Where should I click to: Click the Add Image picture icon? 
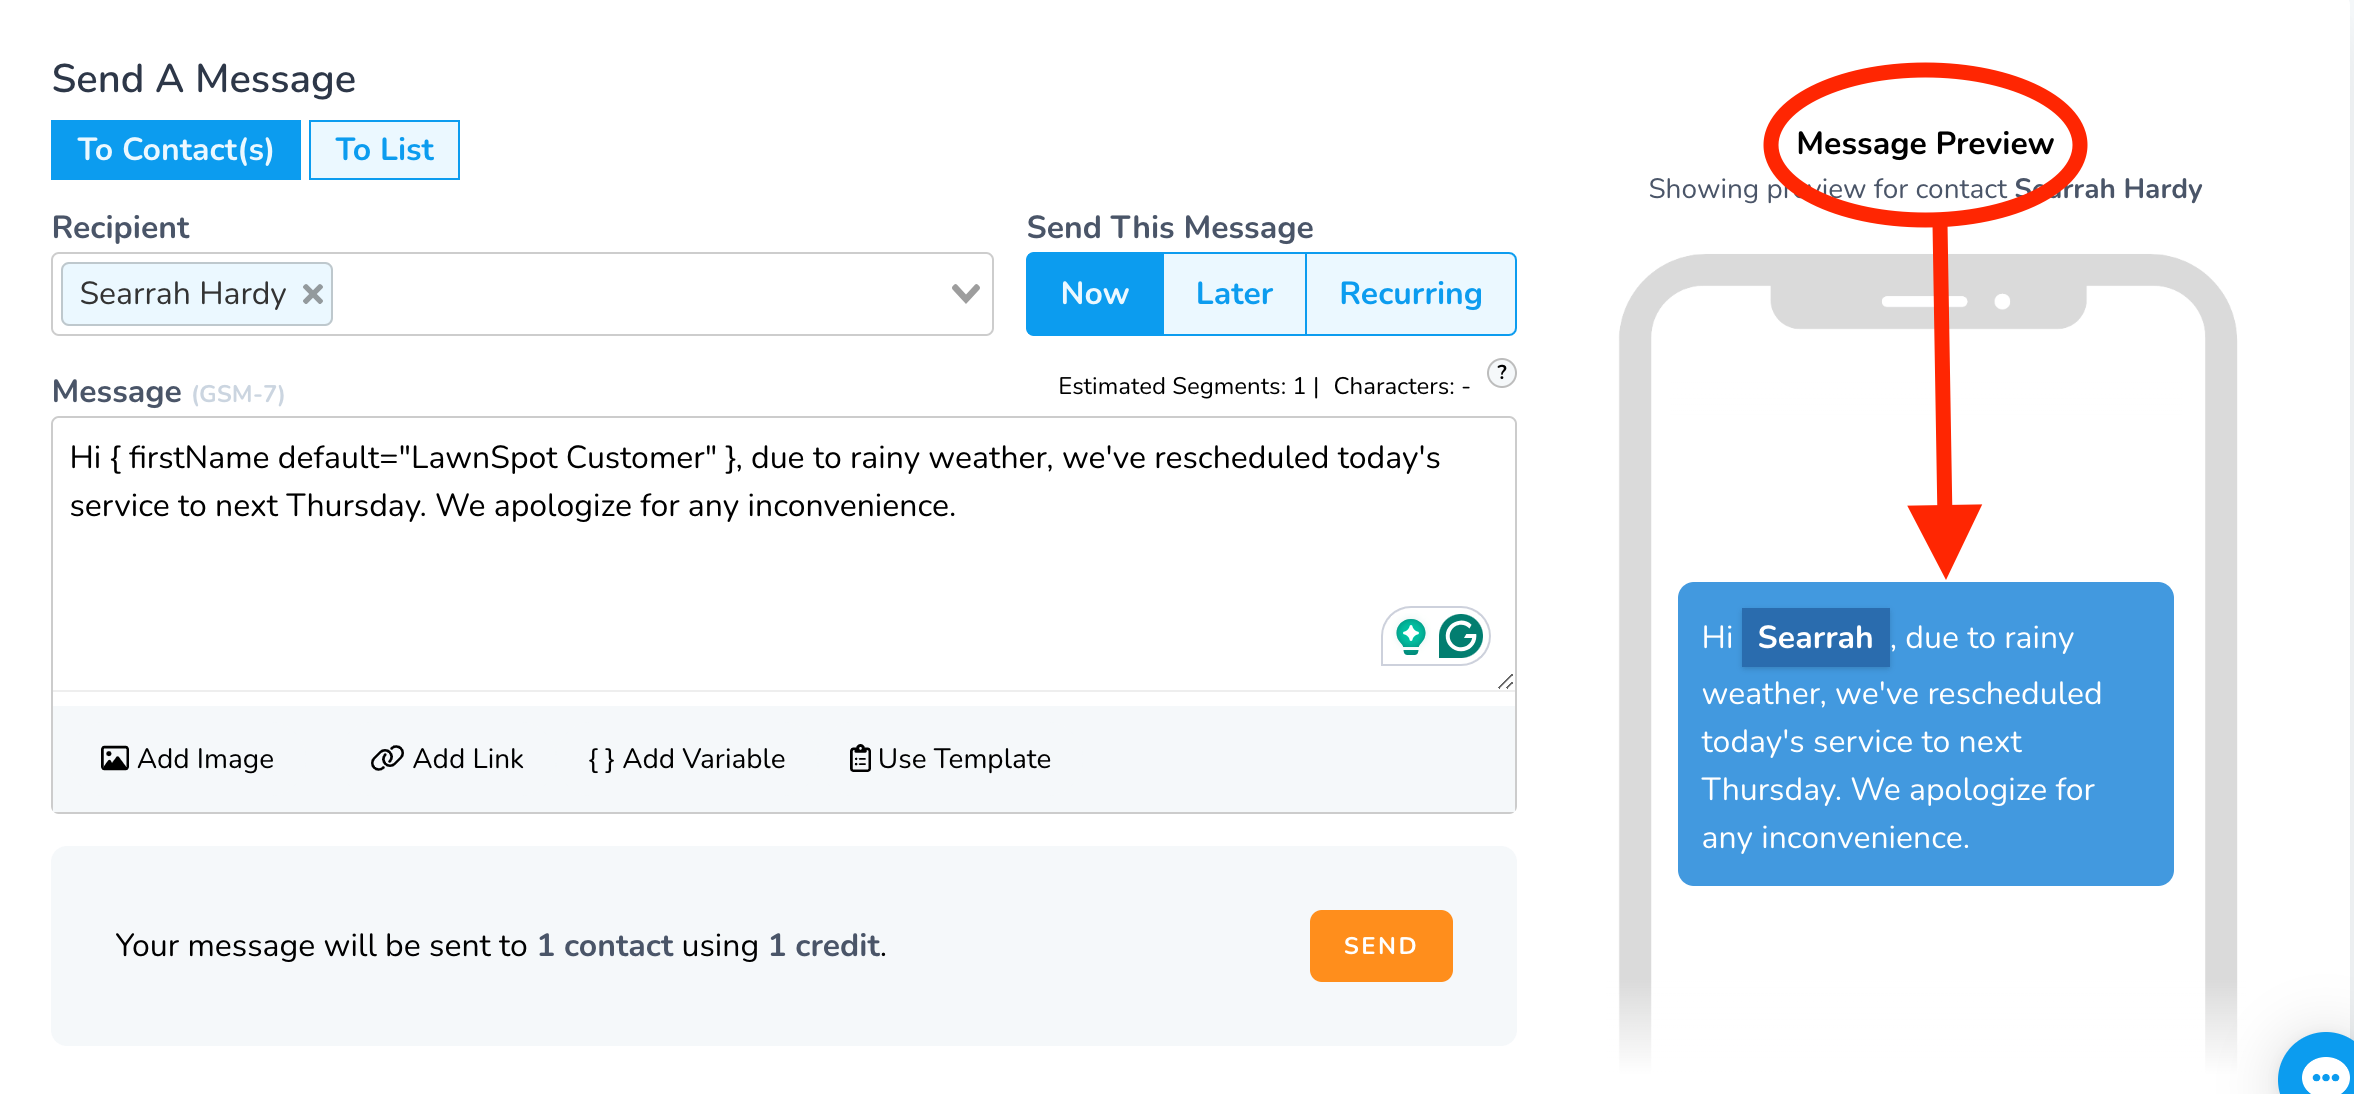pyautogui.click(x=115, y=759)
